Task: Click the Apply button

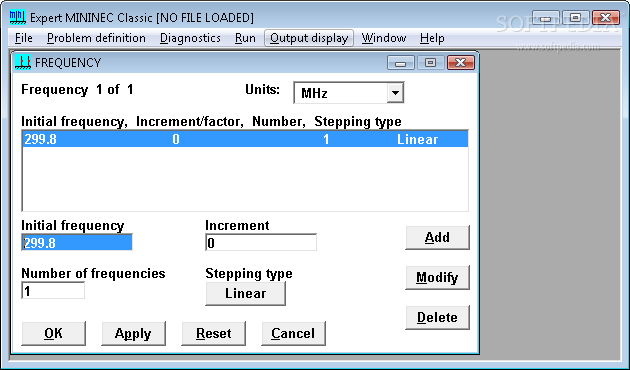Action: pyautogui.click(x=133, y=333)
